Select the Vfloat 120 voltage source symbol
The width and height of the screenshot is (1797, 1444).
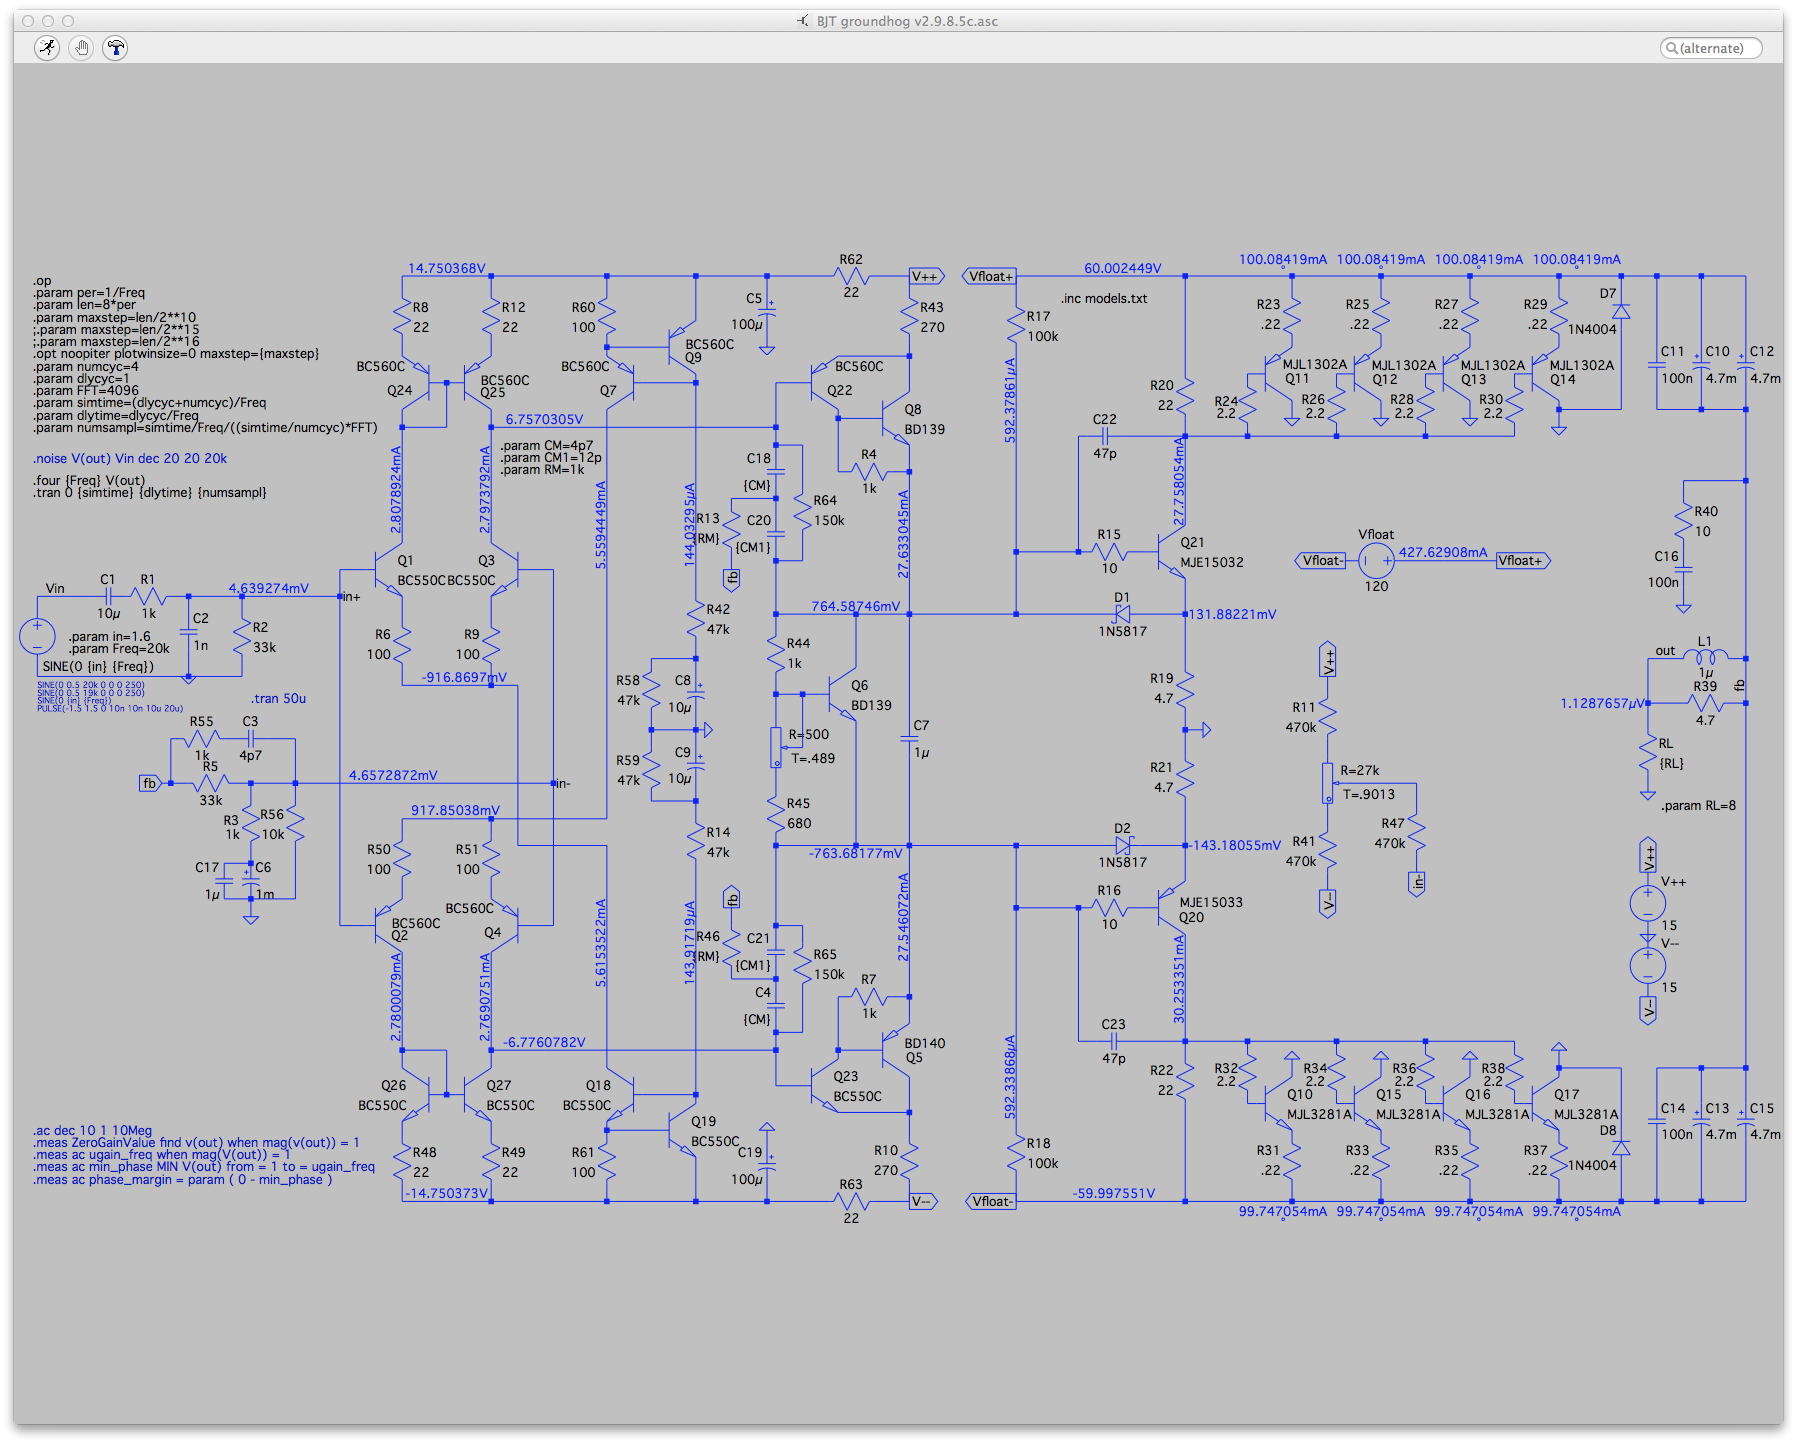coord(1376,561)
